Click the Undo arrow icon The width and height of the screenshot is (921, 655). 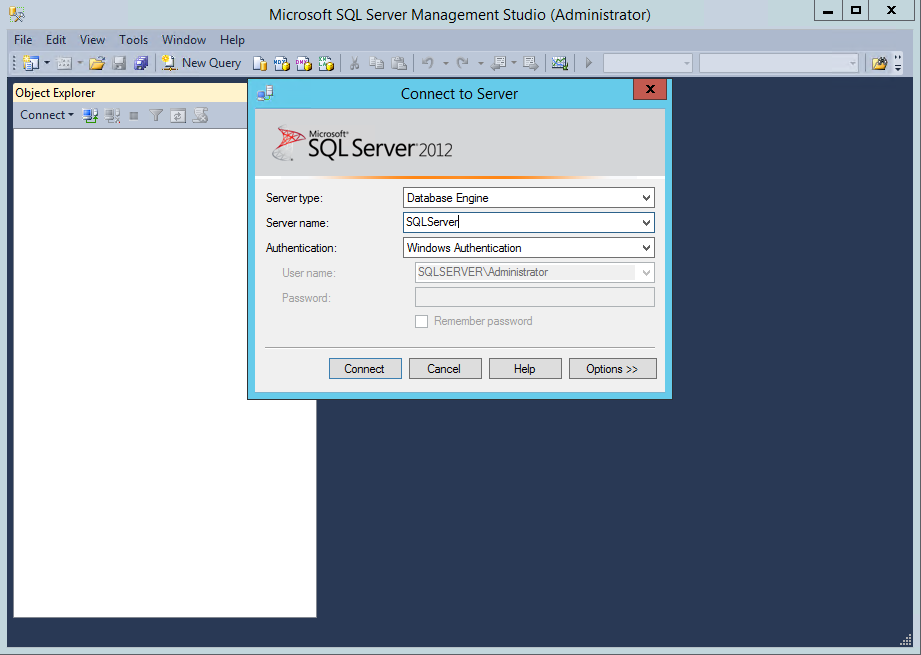[x=428, y=63]
